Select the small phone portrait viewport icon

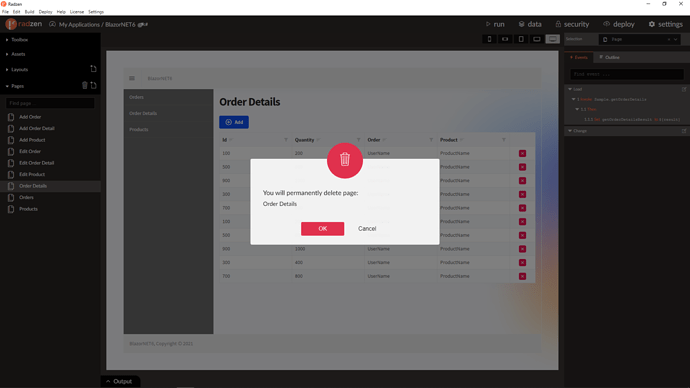489,39
